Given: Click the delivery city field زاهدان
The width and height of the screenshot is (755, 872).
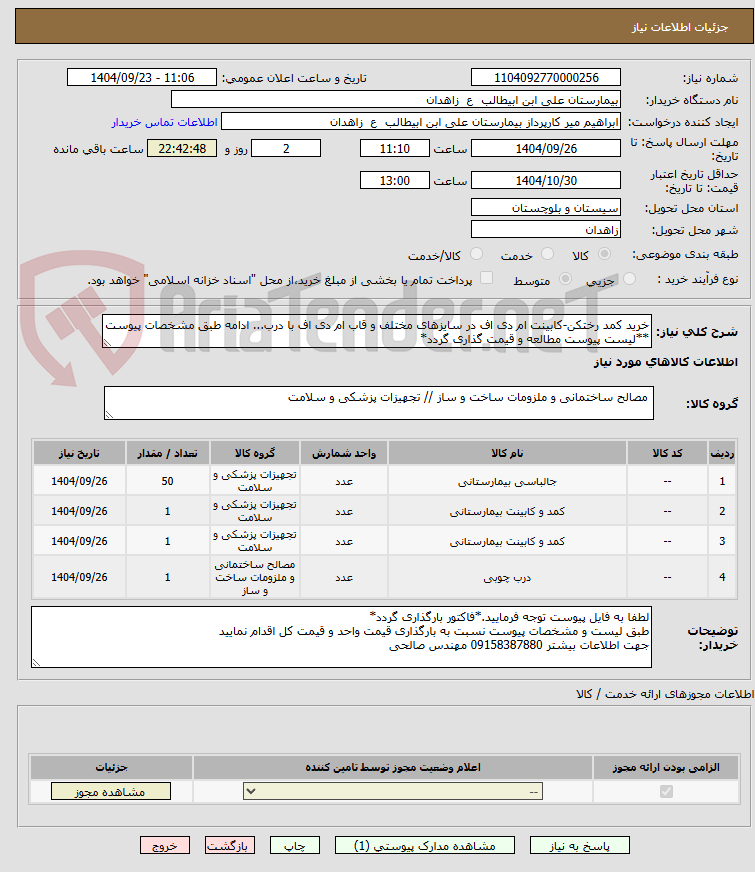Looking at the screenshot, I should [546, 230].
